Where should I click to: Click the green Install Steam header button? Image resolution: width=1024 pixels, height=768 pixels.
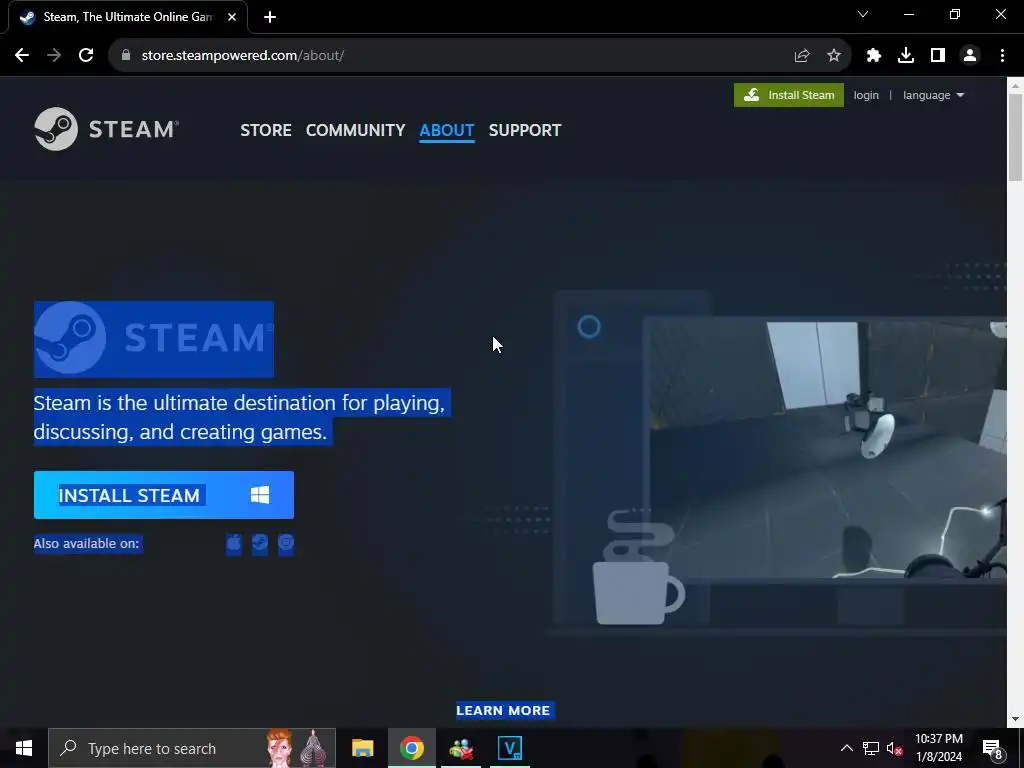(x=789, y=95)
